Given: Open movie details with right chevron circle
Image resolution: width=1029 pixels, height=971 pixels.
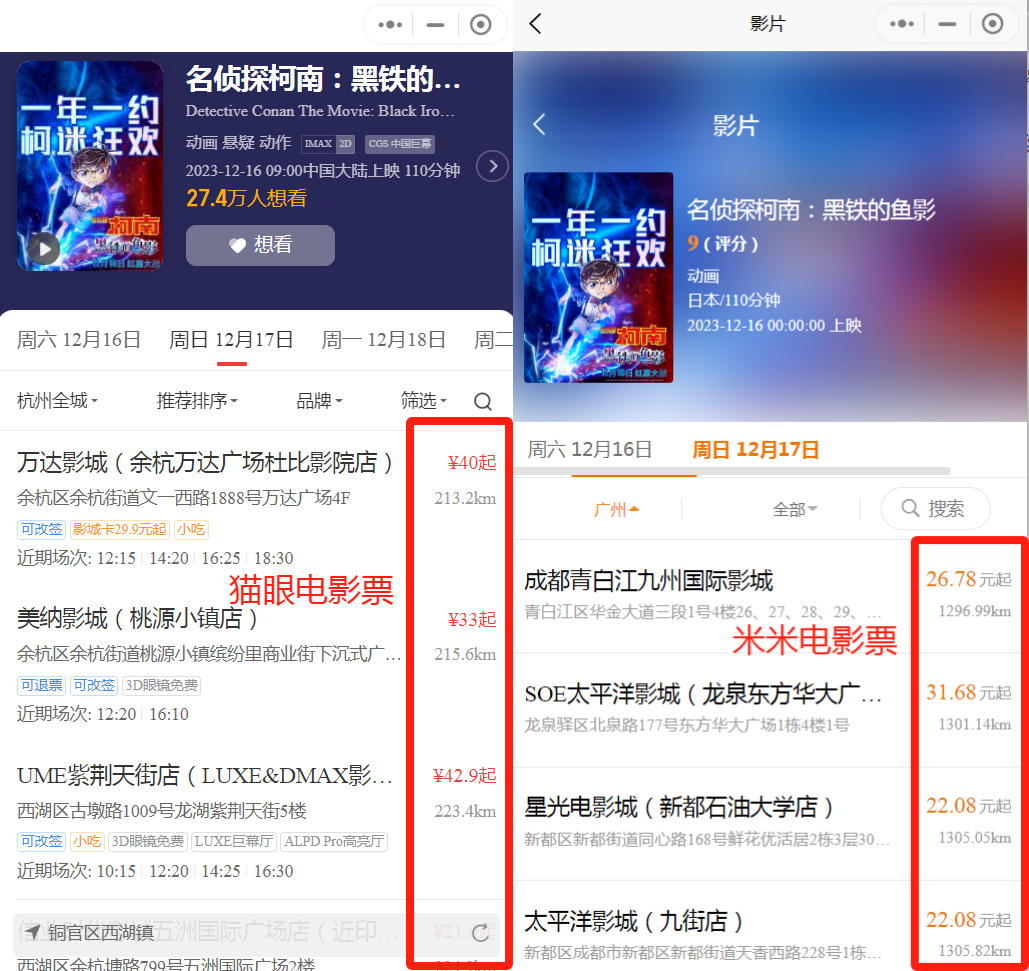Looking at the screenshot, I should 492,167.
